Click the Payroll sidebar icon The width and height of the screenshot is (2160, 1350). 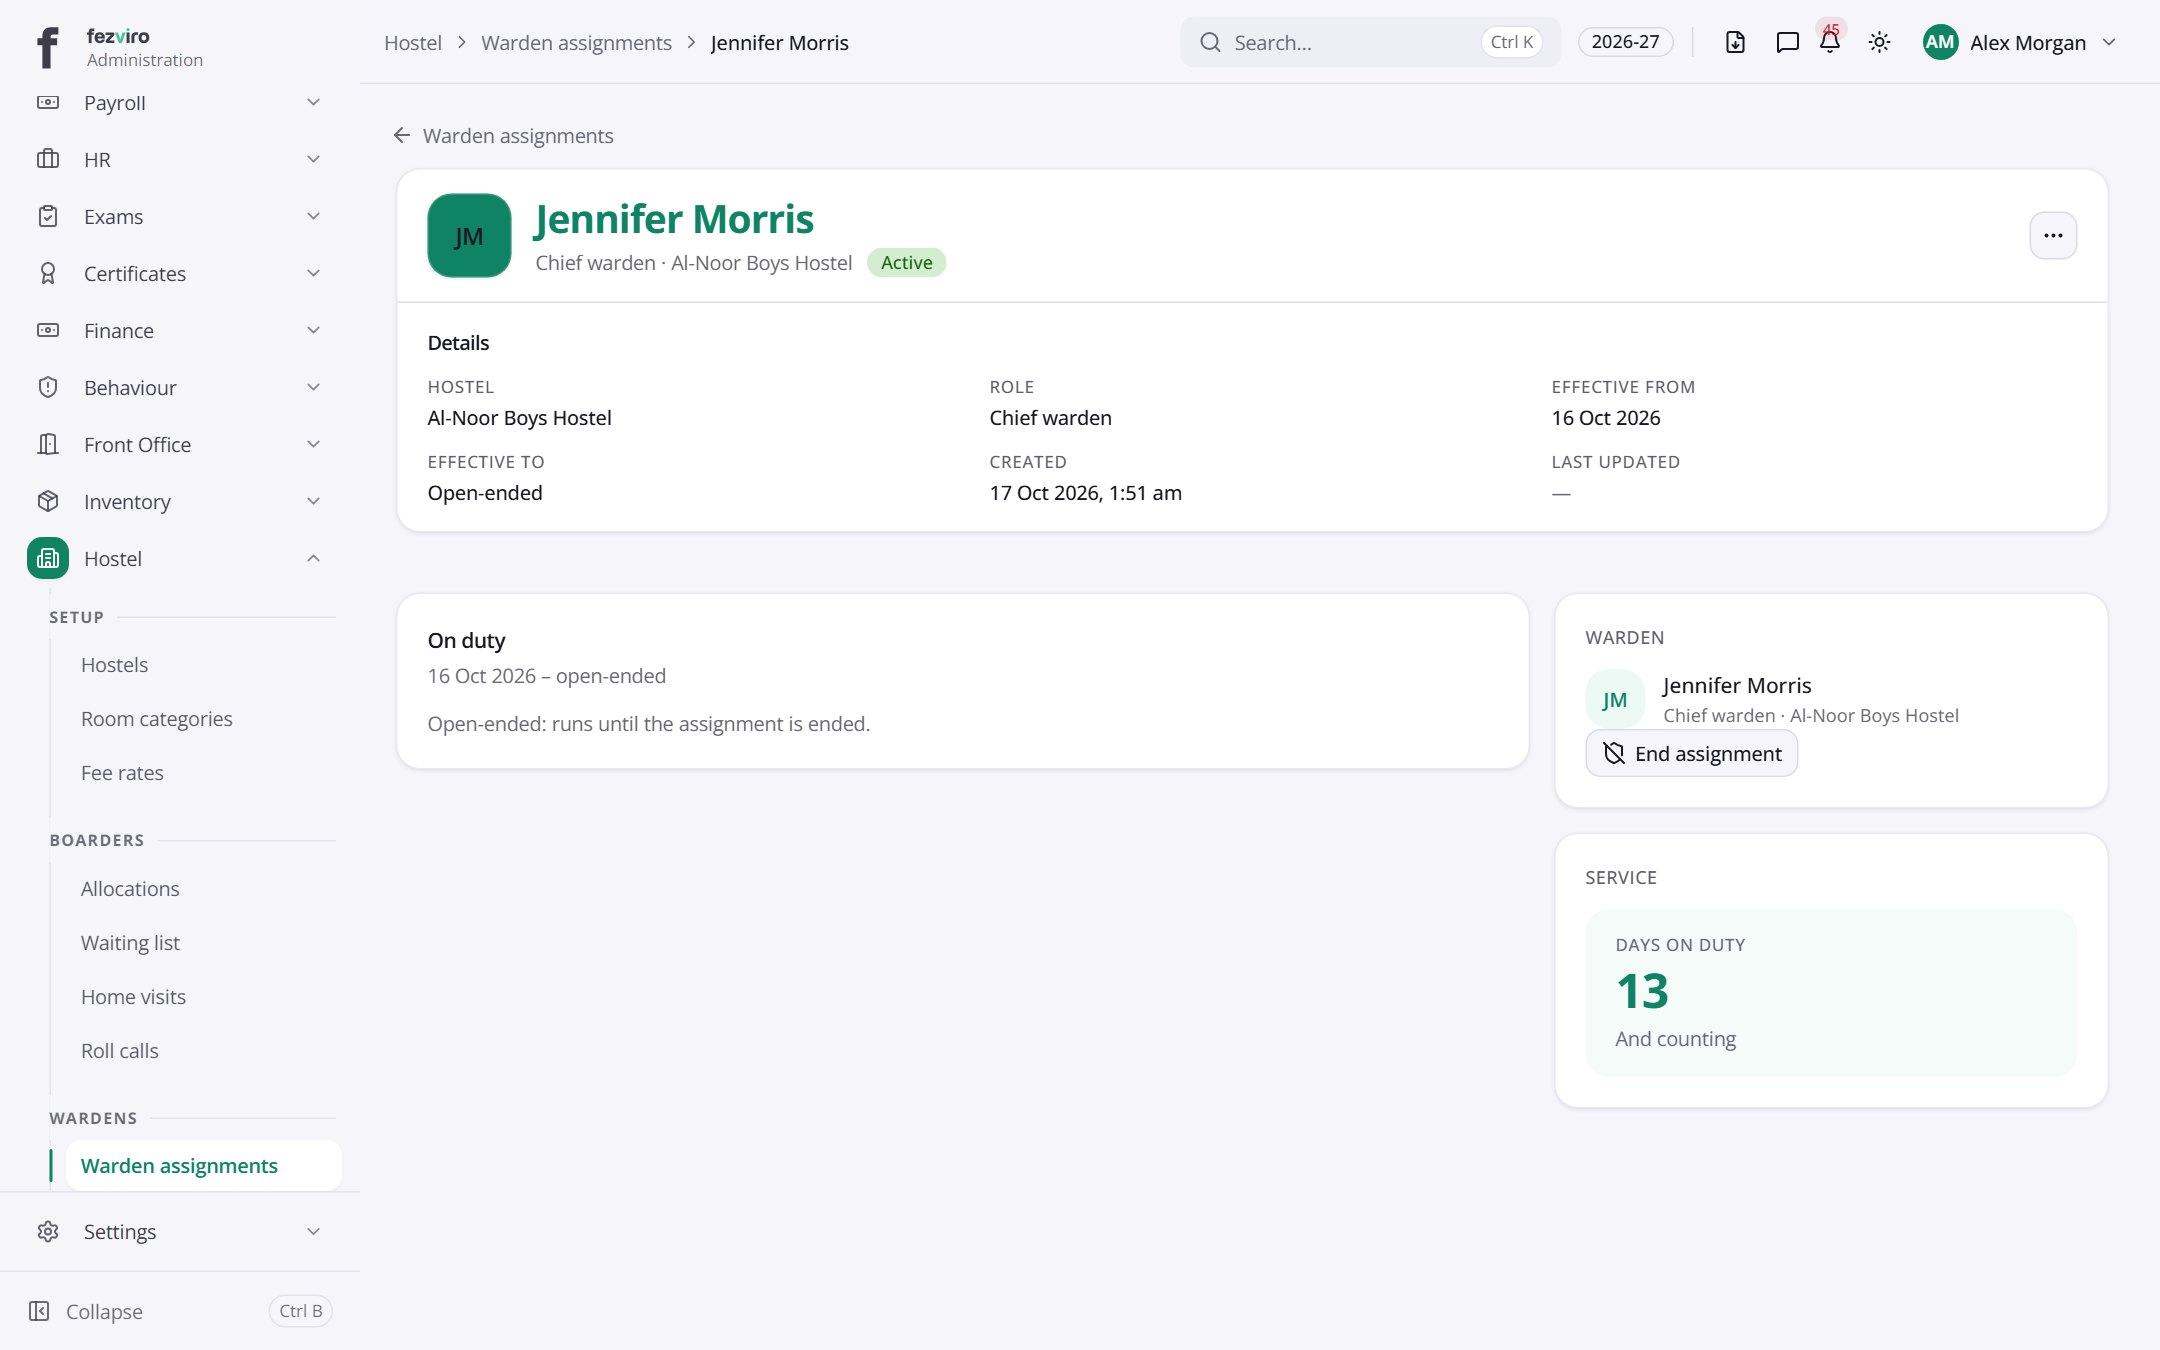[48, 102]
